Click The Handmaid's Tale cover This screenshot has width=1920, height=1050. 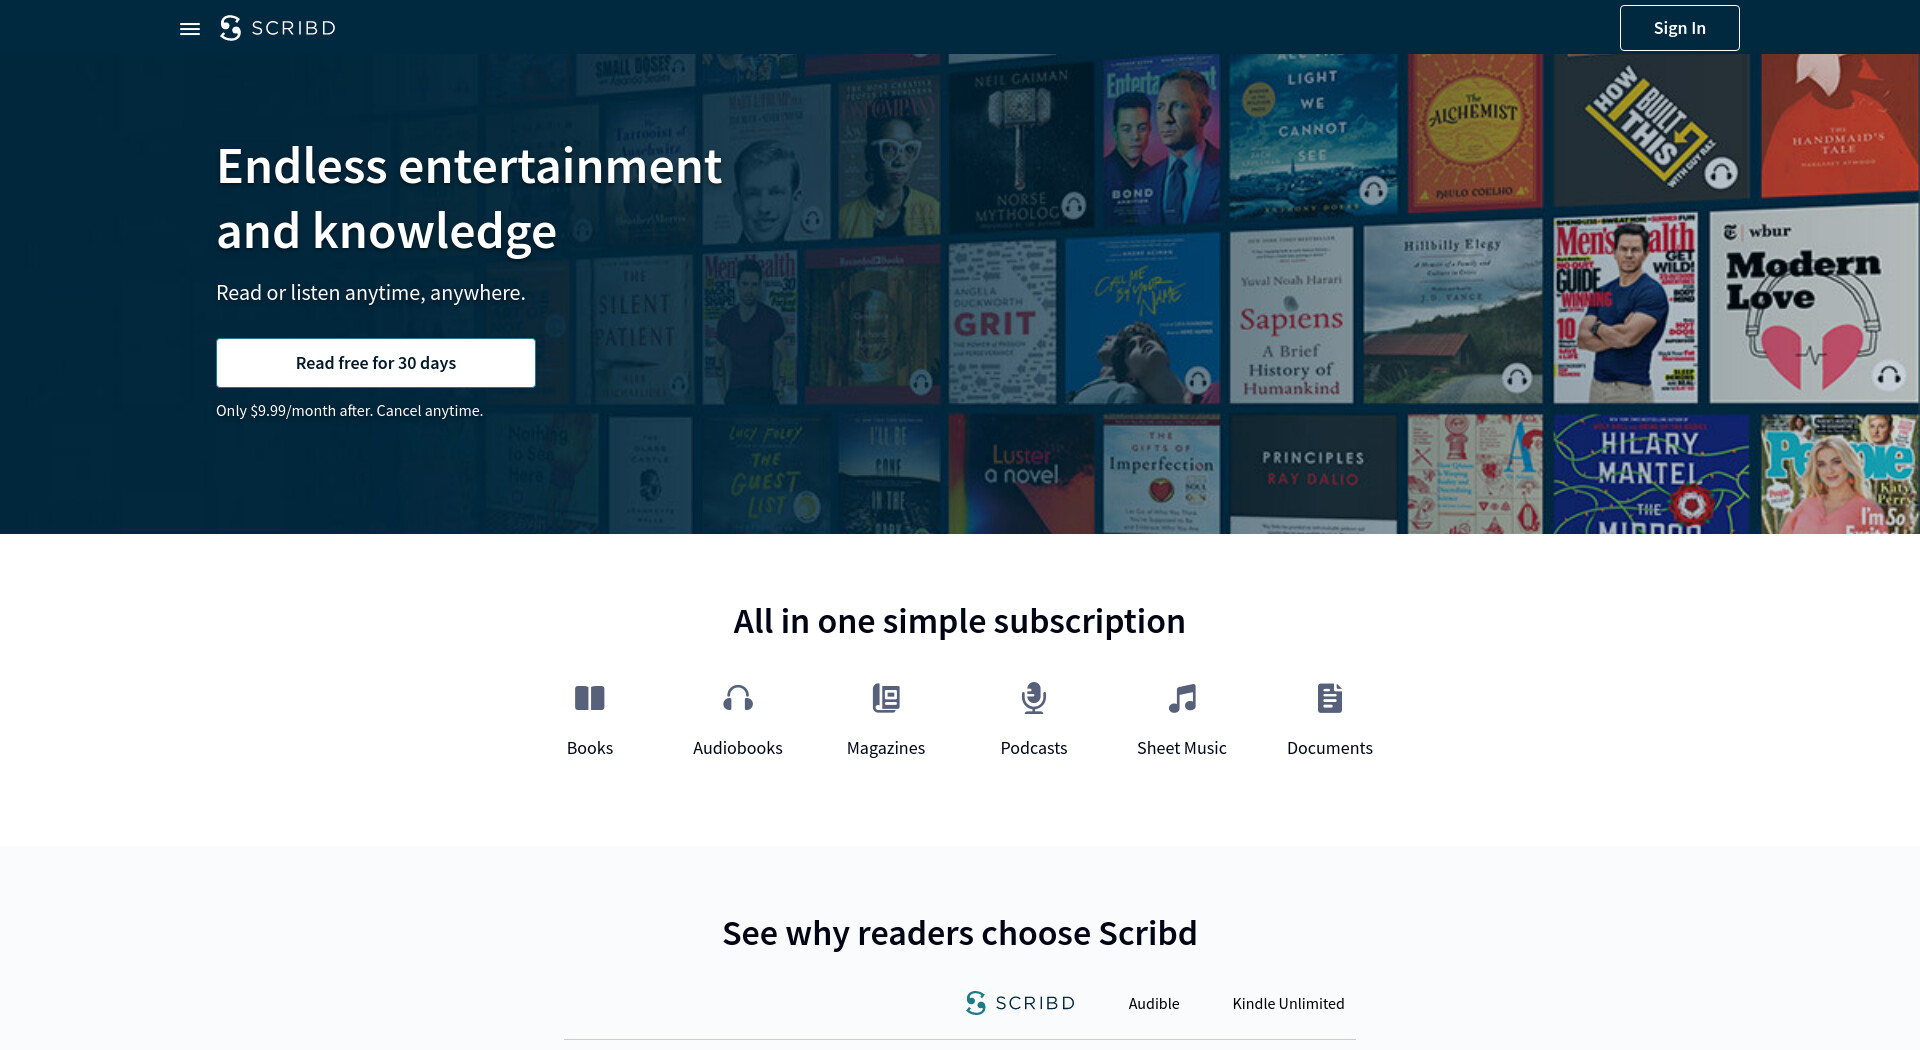[x=1840, y=125]
